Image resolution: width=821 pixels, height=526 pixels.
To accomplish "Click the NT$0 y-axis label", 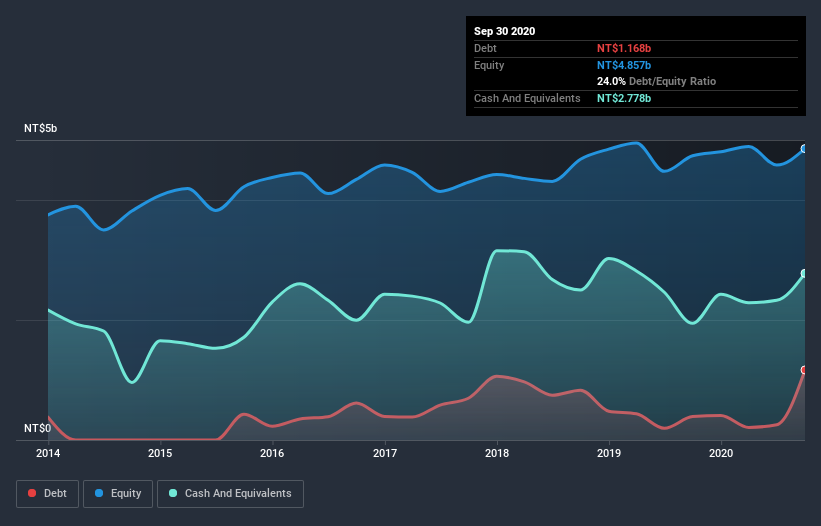I will click(38, 428).
